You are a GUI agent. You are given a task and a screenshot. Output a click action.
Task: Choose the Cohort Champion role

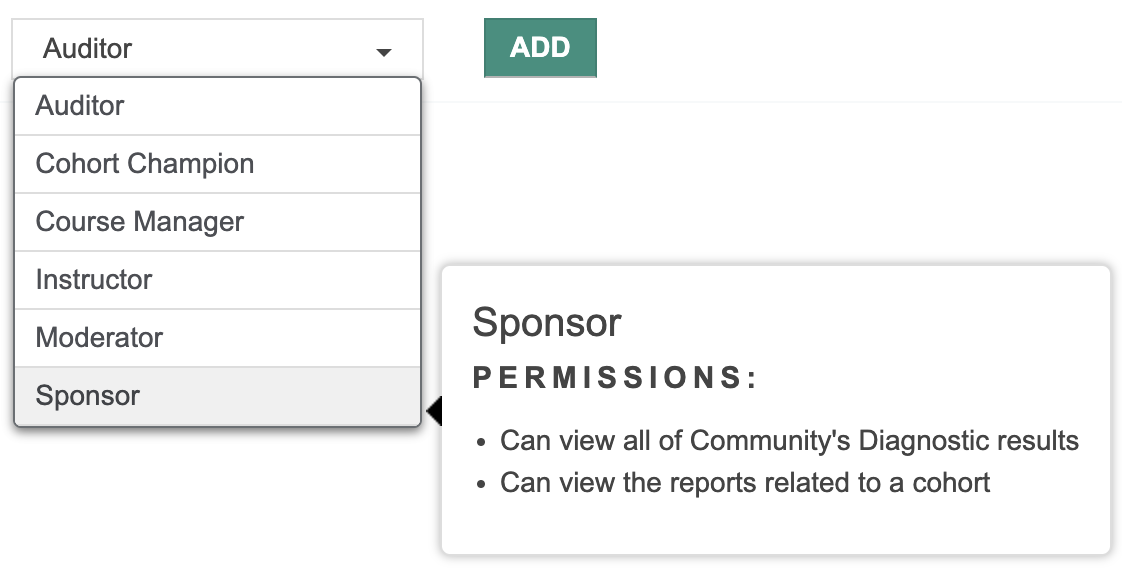point(217,164)
